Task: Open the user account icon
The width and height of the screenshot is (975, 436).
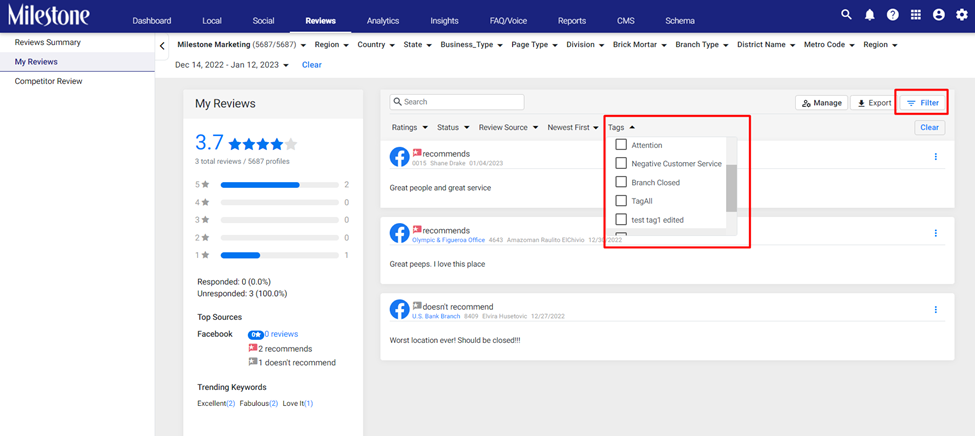Action: [x=939, y=15]
